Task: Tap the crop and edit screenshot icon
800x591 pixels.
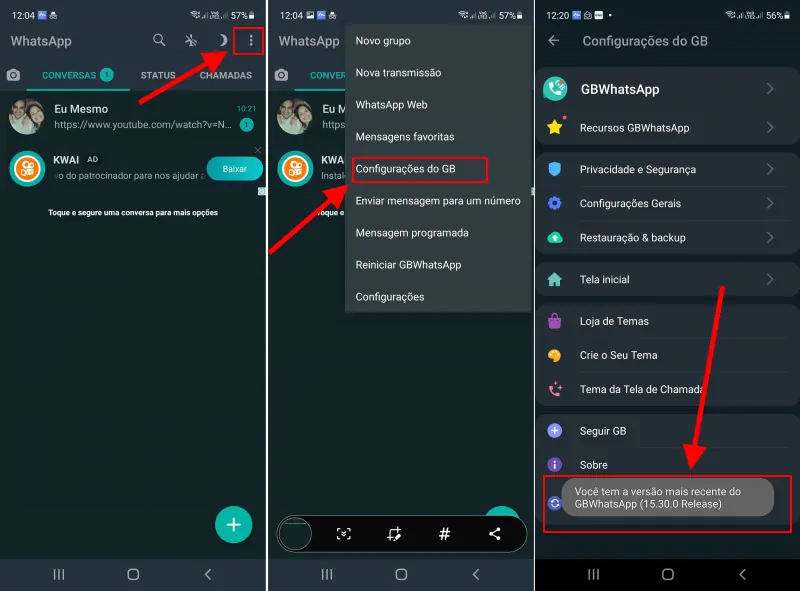Action: pos(394,534)
